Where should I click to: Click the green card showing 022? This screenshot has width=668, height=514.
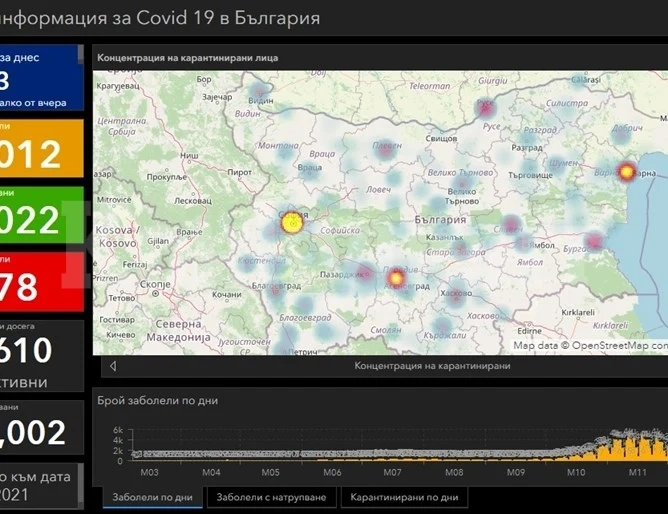click(41, 215)
